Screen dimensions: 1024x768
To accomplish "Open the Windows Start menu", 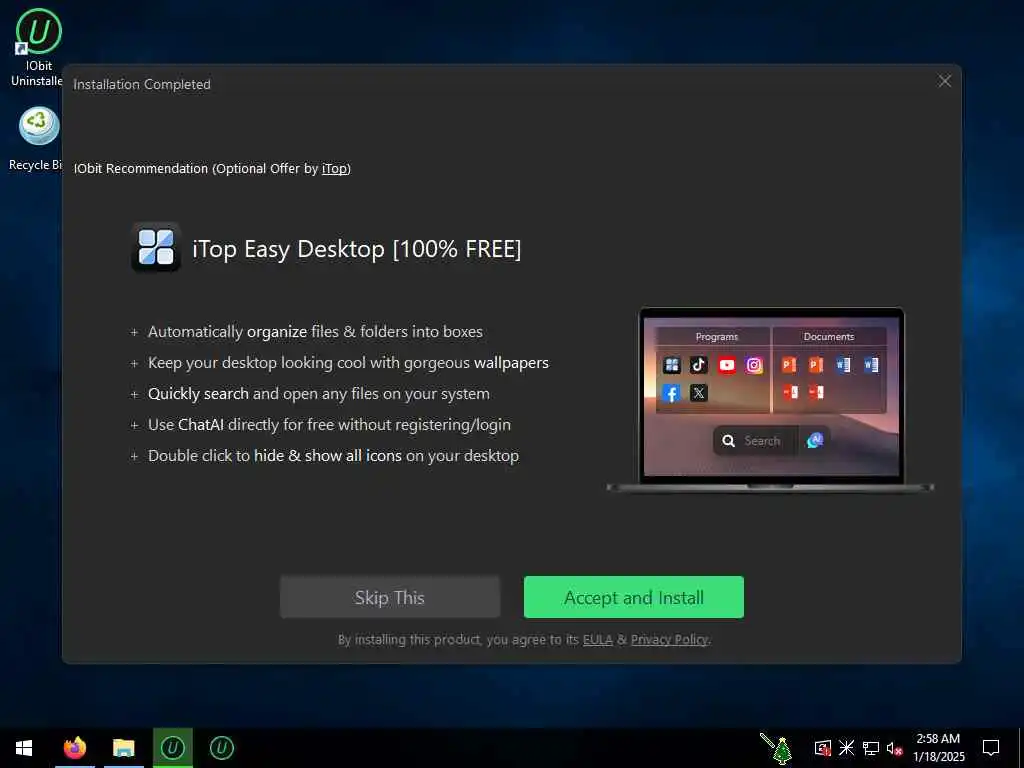I will click(x=24, y=748).
